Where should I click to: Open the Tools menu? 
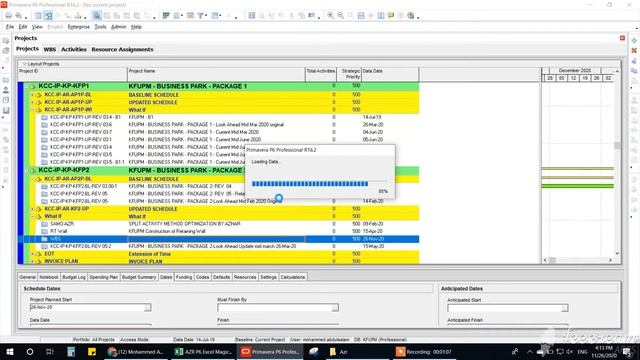(100, 27)
